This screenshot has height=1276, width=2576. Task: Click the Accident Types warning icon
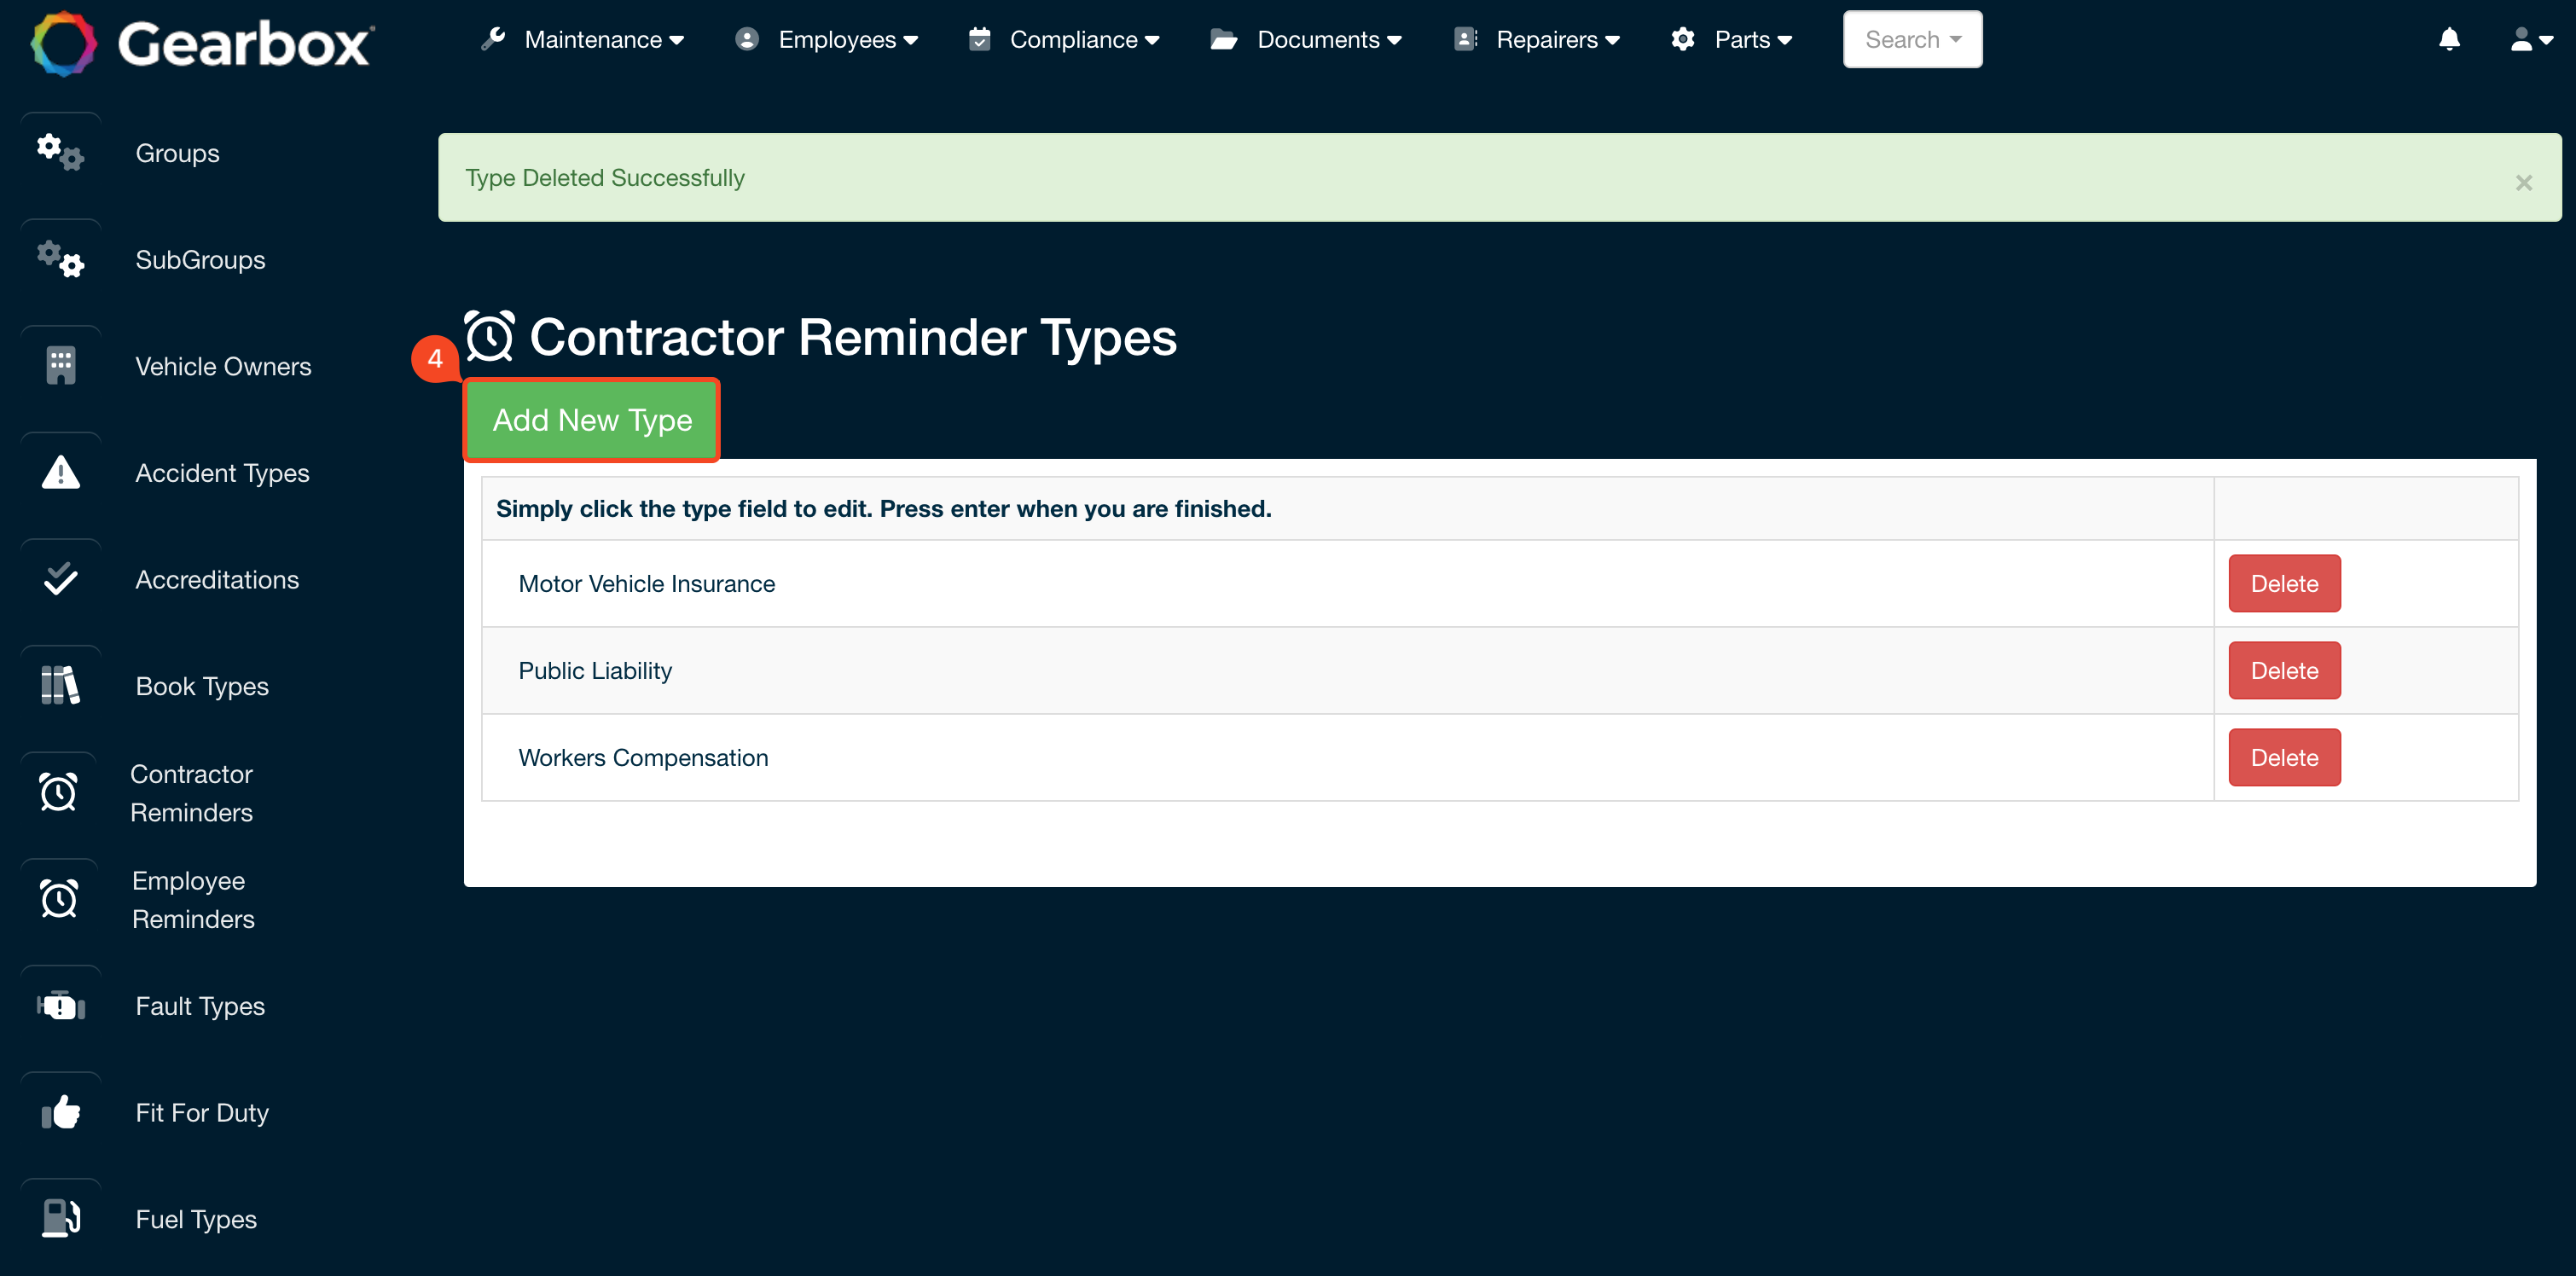point(59,472)
